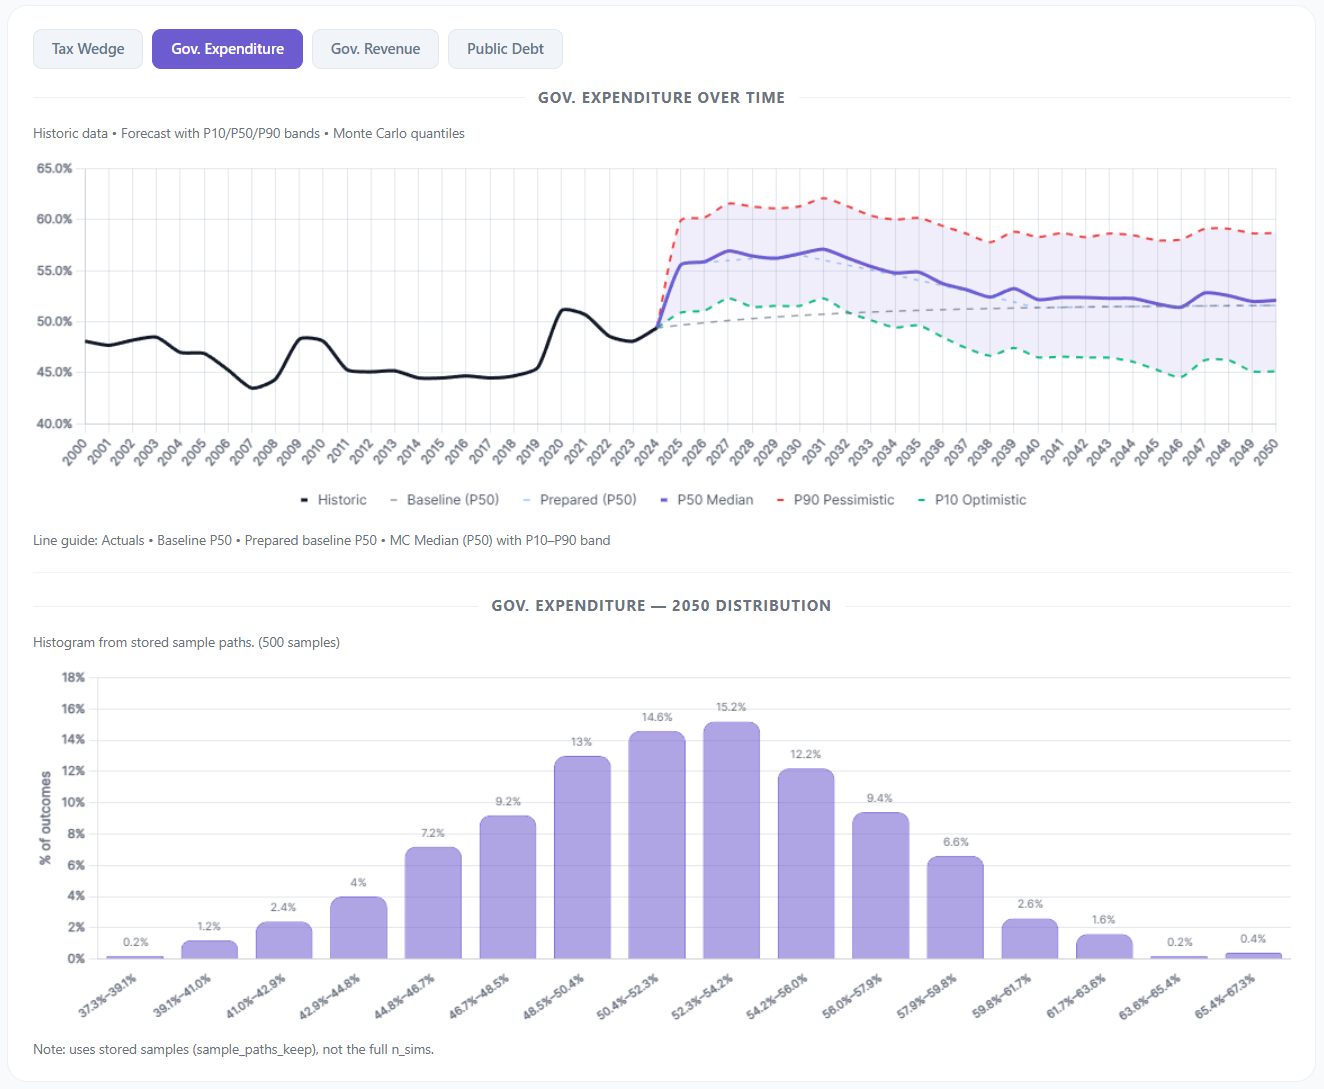Toggle the Historic series in the legend
Viewport: 1324px width, 1089px height.
[334, 499]
